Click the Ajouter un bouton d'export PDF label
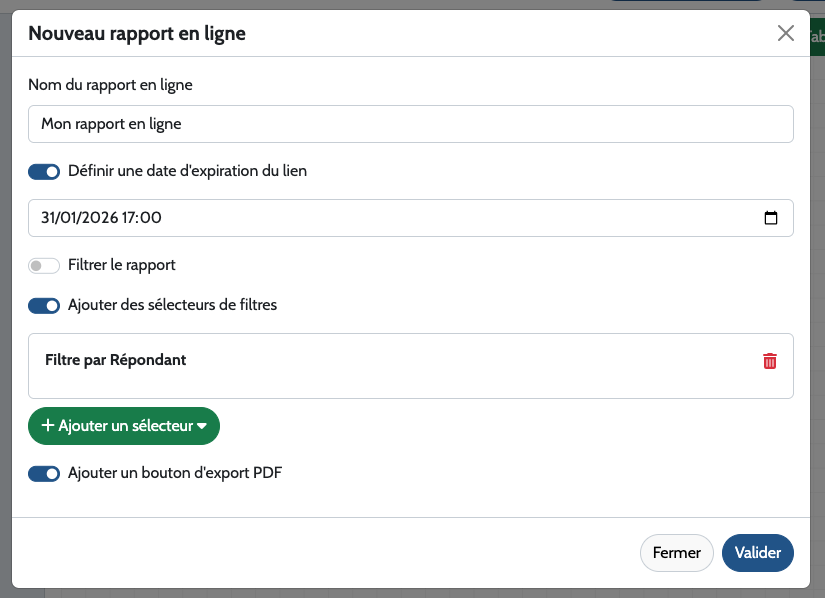Viewport: 825px width, 598px height. 175,473
